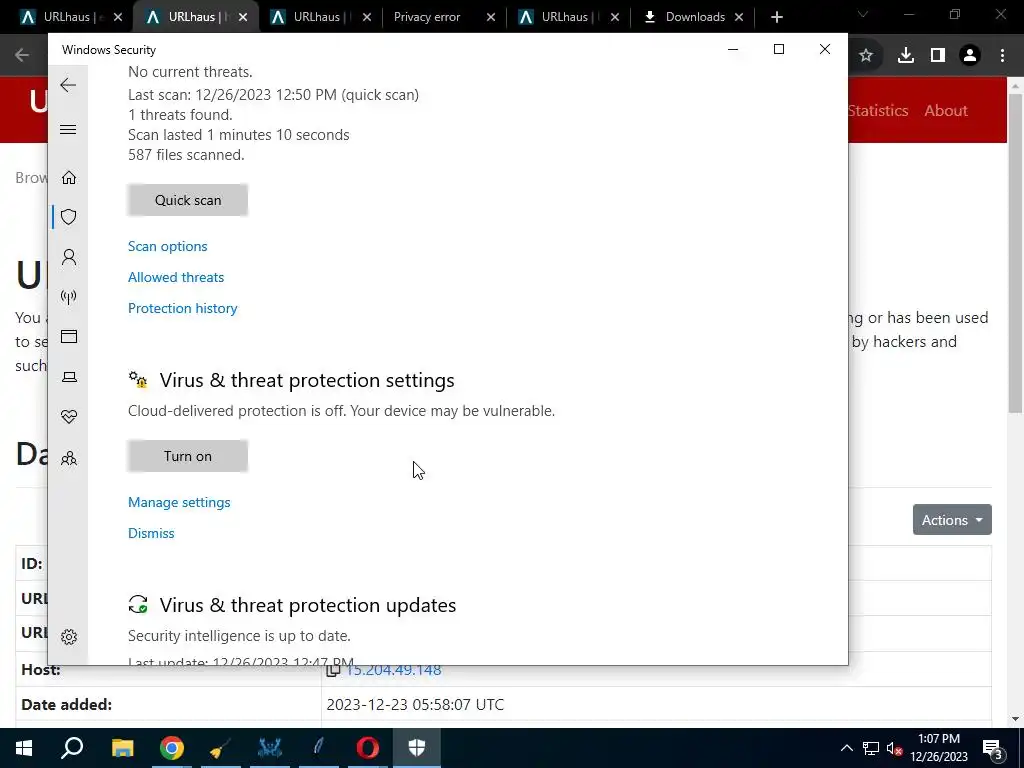Open the tab search chevron

point(862,14)
